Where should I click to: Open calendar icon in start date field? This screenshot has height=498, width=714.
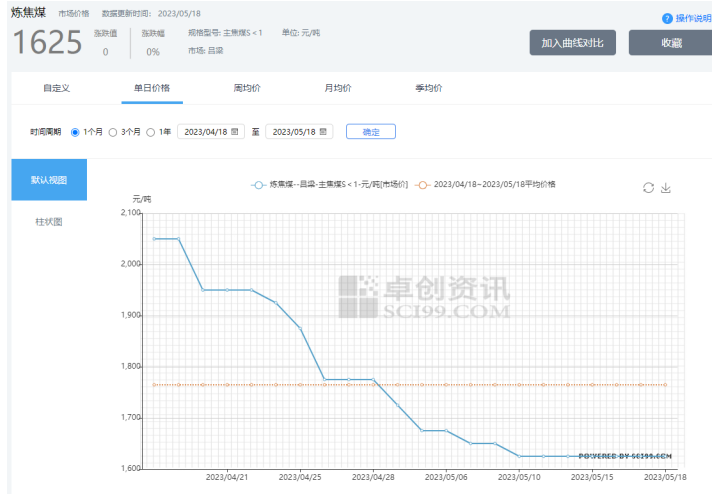pos(235,132)
